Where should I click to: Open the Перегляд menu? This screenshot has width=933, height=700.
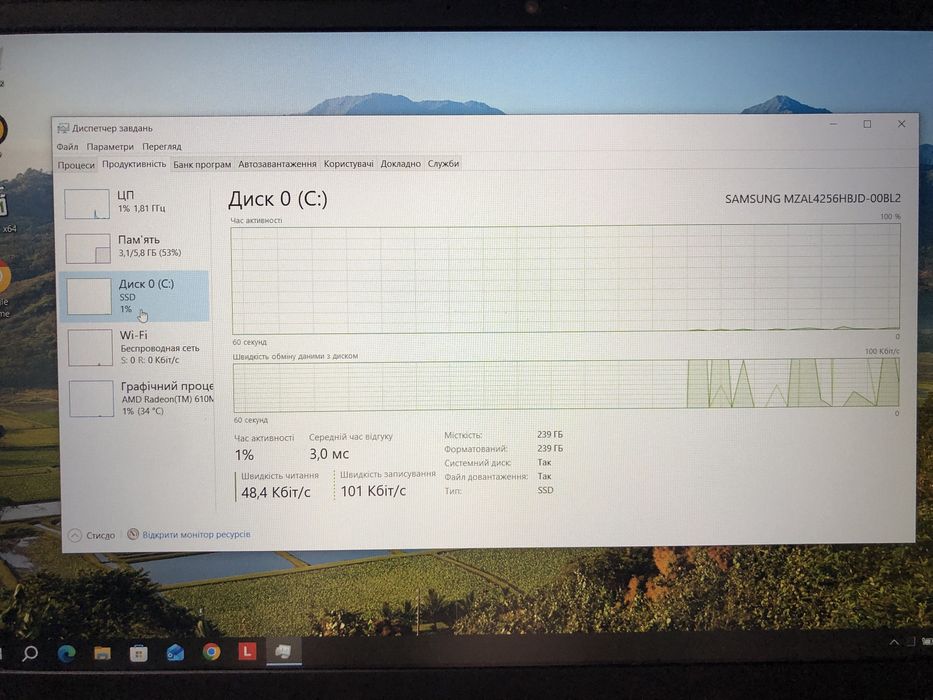162,146
